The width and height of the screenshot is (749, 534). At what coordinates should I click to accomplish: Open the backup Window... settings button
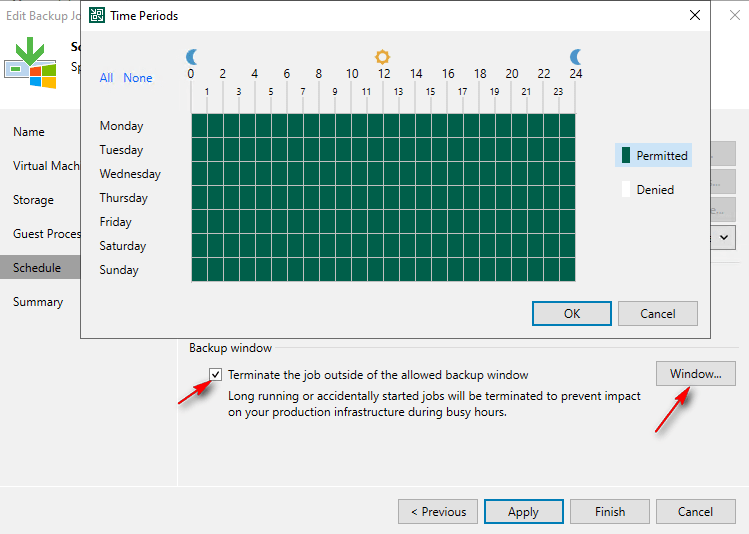point(695,374)
